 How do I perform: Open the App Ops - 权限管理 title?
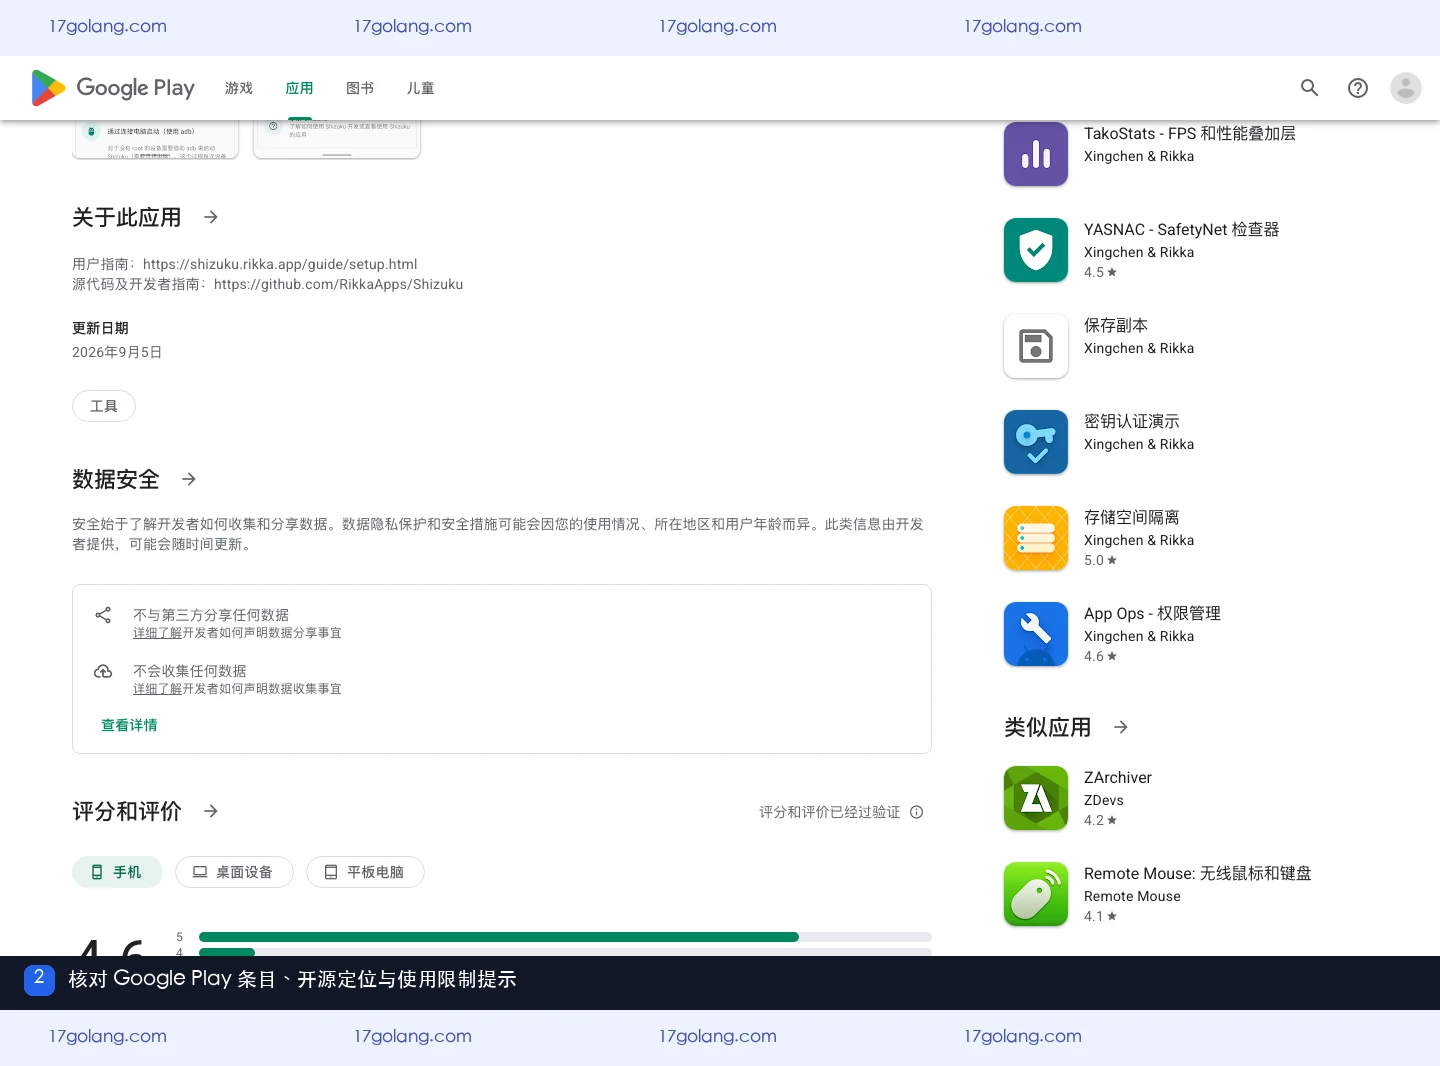1152,613
